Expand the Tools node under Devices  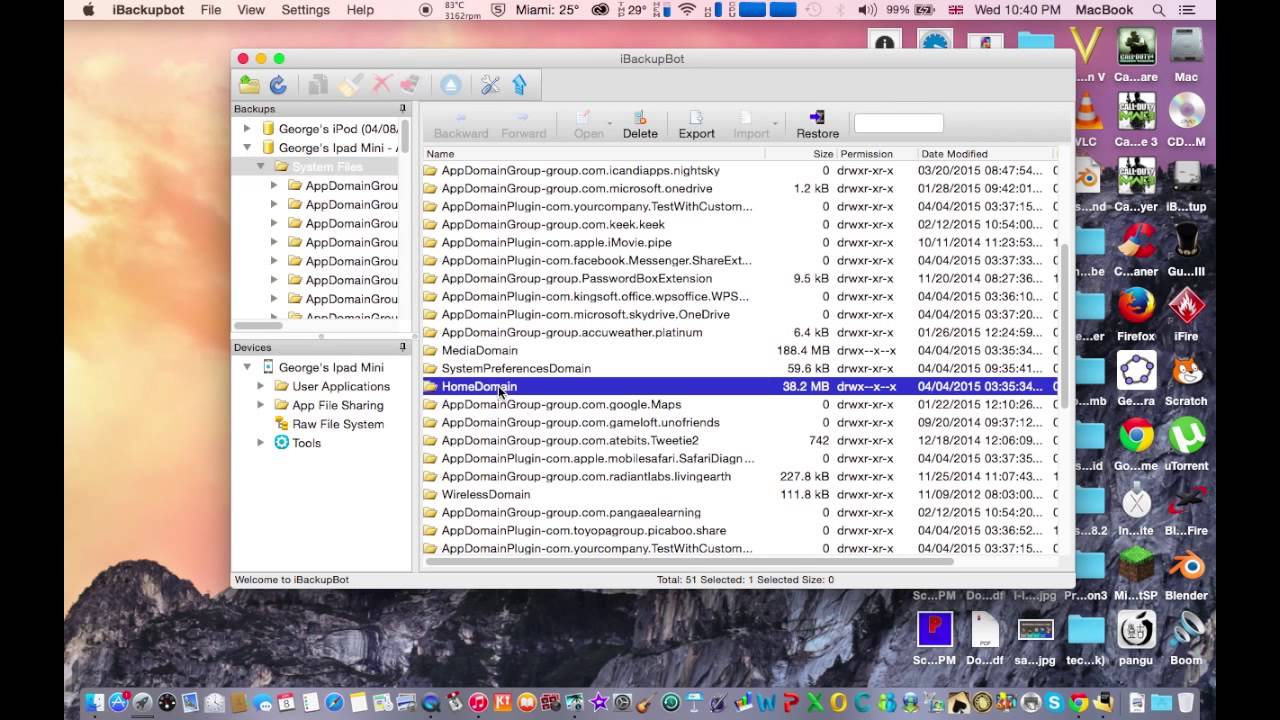261,443
